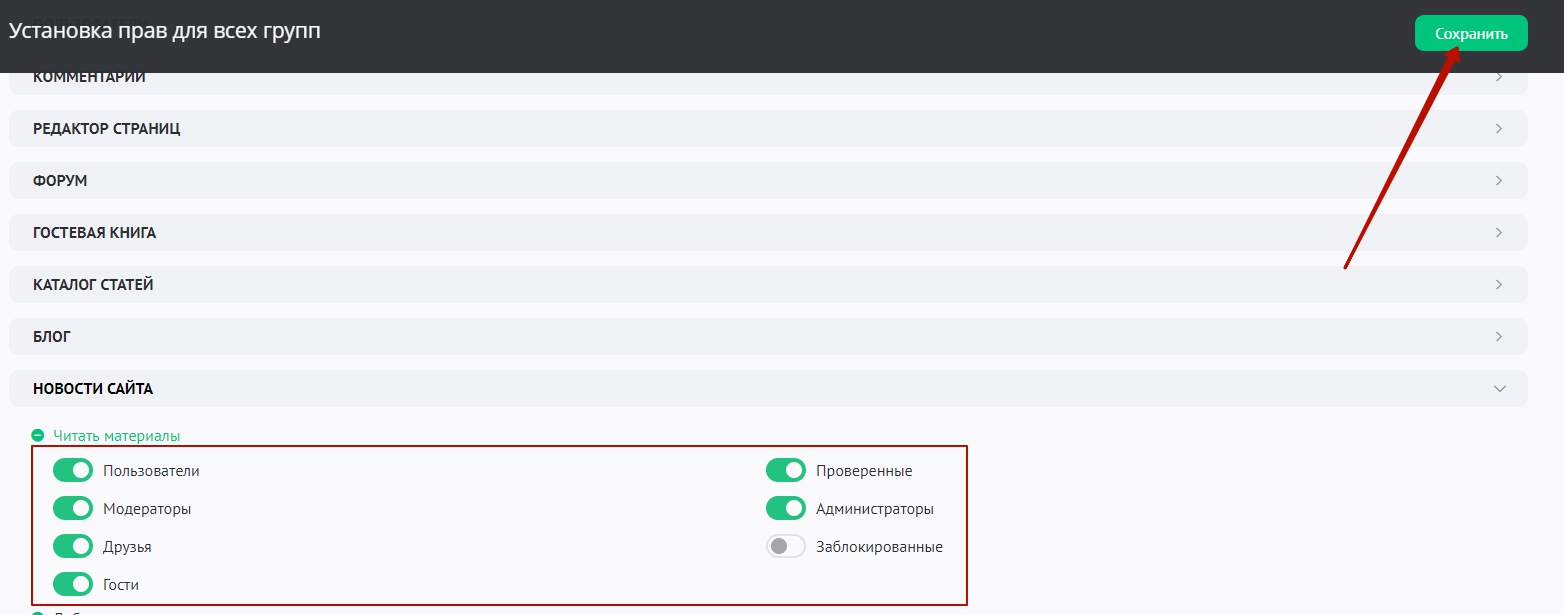Toggle read access for Друзья
The height and width of the screenshot is (615, 1564).
[73, 547]
